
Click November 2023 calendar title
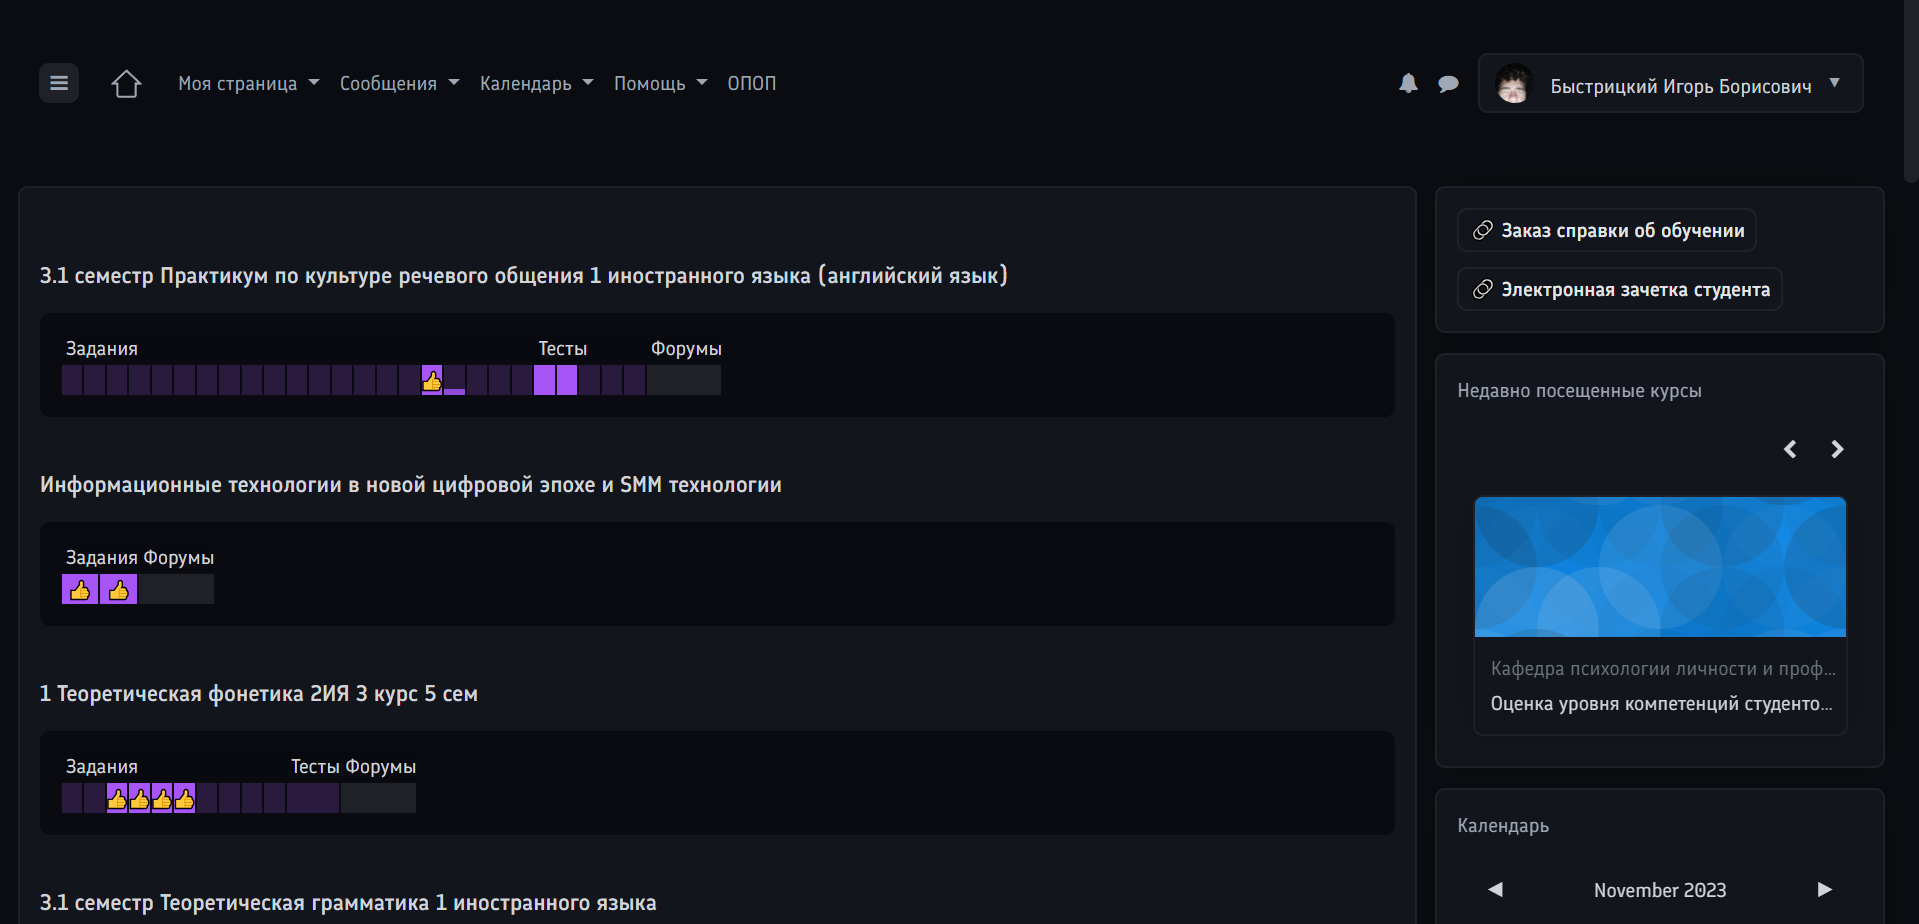[1660, 890]
